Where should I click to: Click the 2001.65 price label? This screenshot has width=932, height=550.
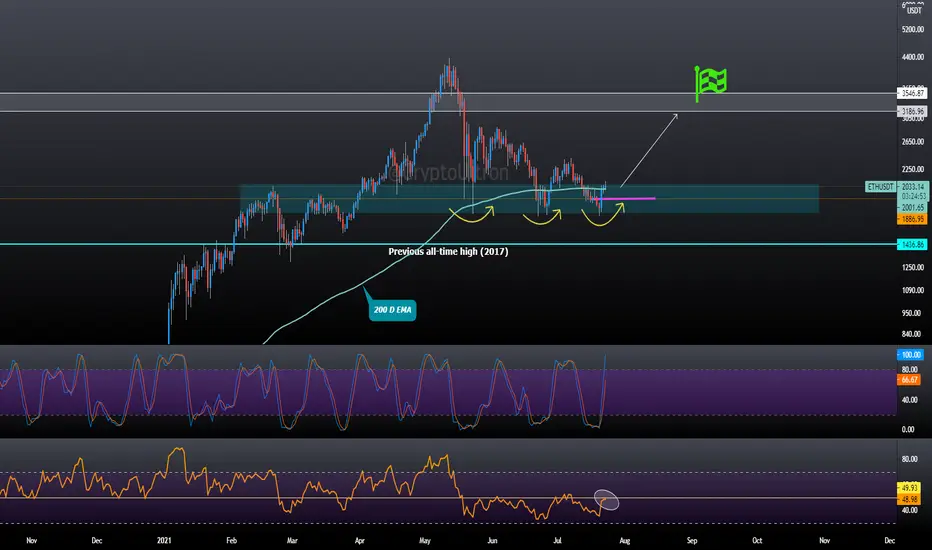click(912, 208)
